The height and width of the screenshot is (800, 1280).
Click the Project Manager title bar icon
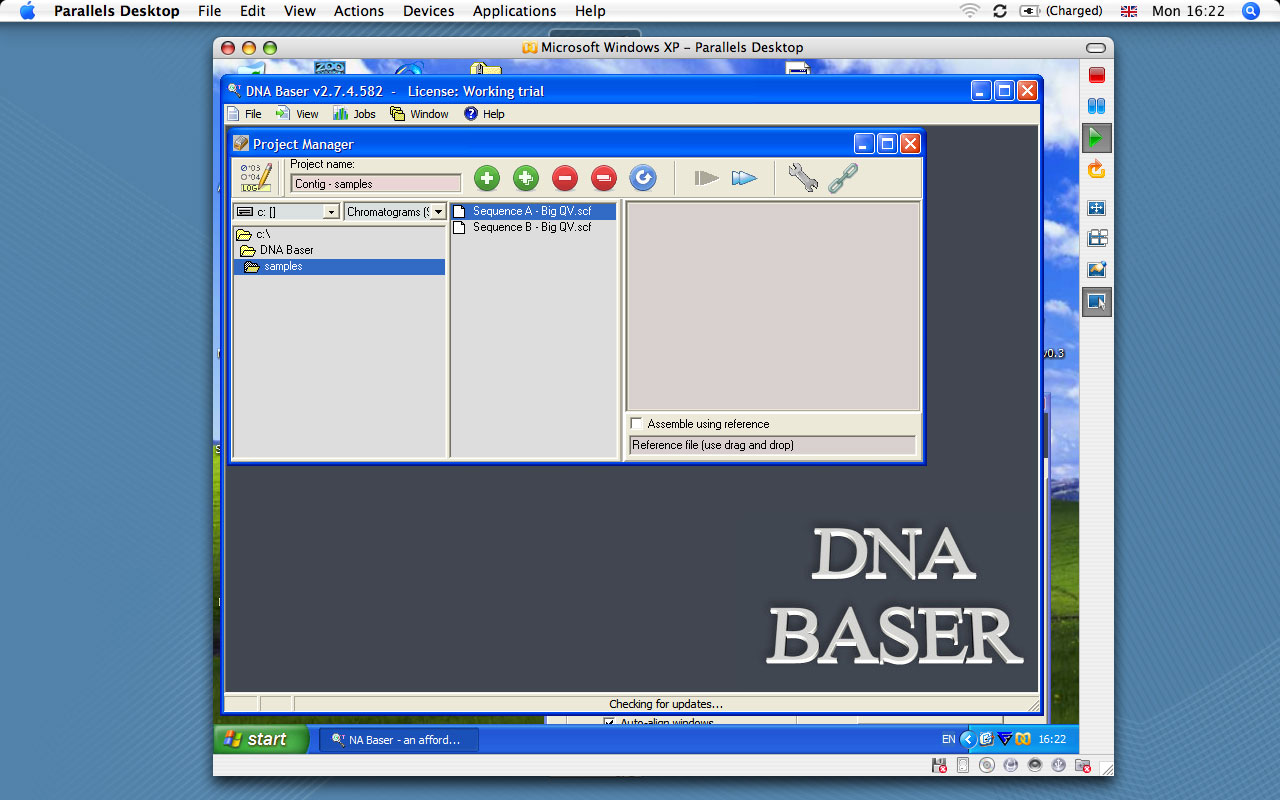coord(241,144)
